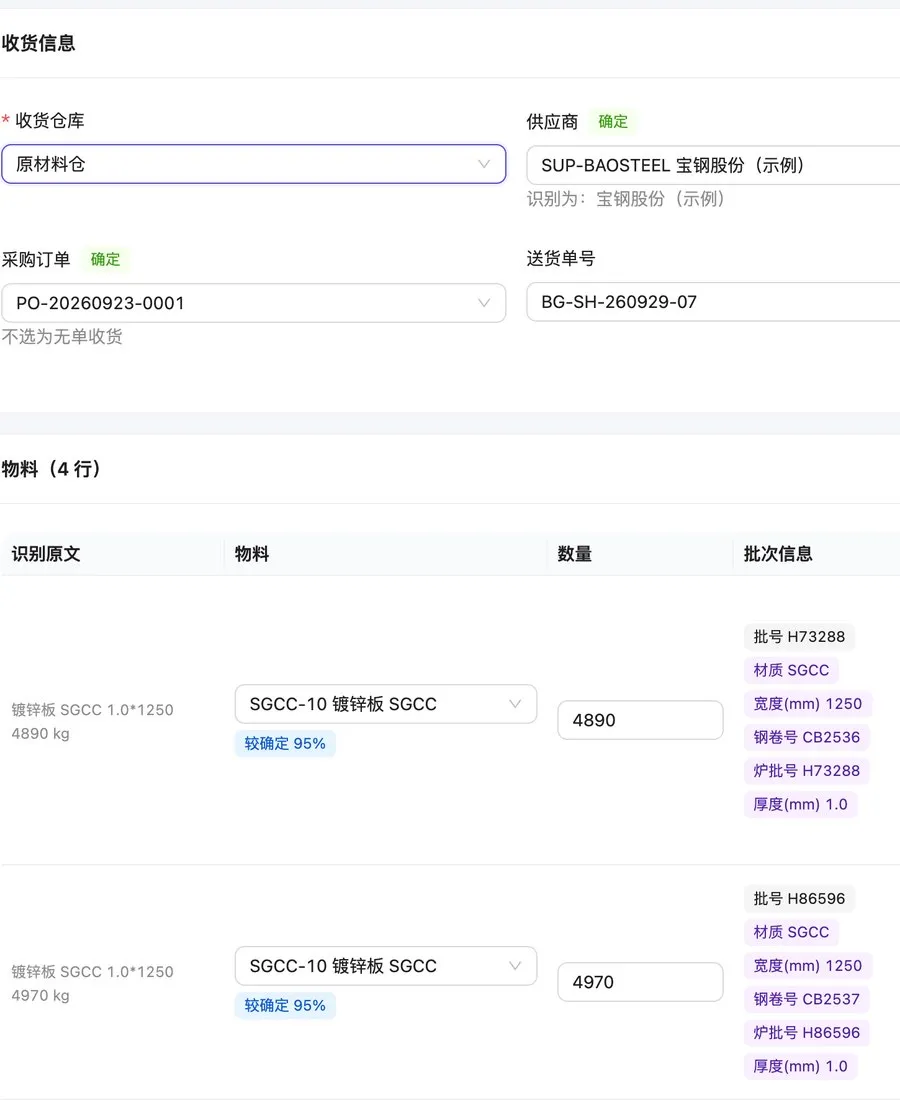Click the 收货信息 section heading
The image size is (900, 1105).
(38, 43)
